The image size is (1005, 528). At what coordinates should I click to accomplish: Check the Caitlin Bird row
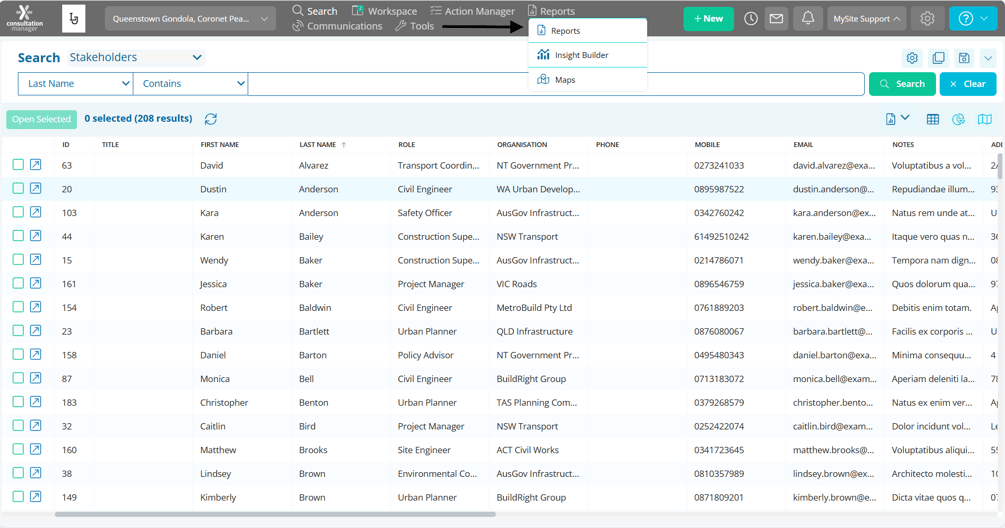tap(18, 425)
